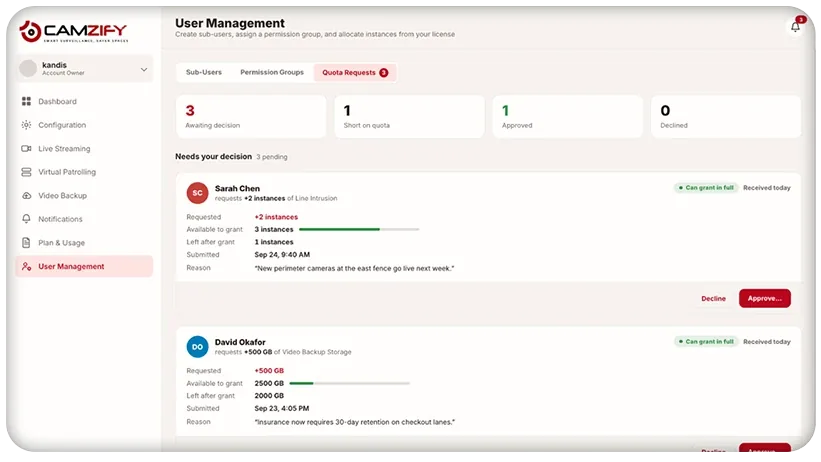Click the Sep 24, 9:40 AM submitted time
821x462 pixels.
(x=282, y=255)
